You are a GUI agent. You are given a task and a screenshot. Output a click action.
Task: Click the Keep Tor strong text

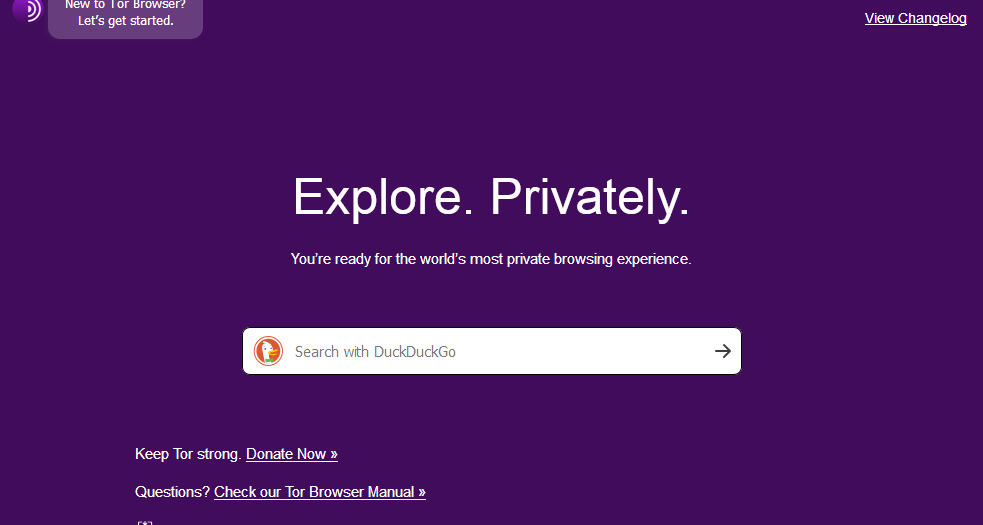[x=188, y=454]
